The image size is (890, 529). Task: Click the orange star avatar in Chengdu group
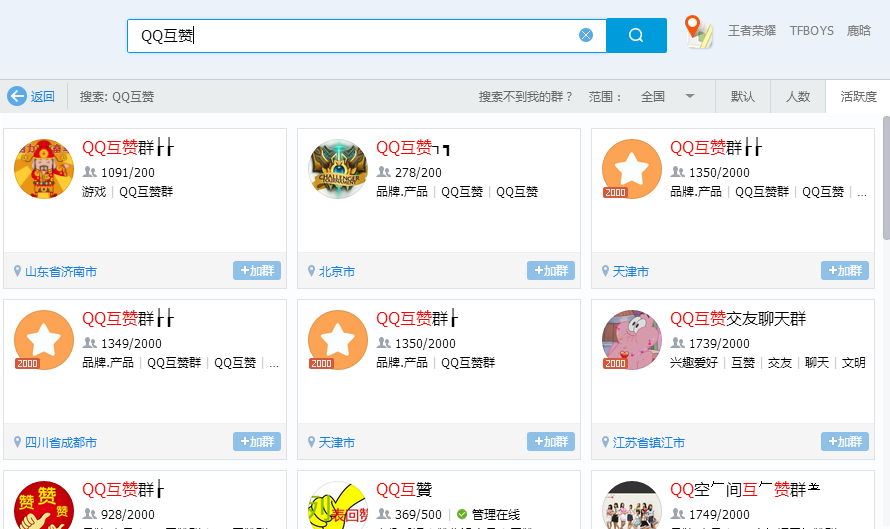pos(44,340)
